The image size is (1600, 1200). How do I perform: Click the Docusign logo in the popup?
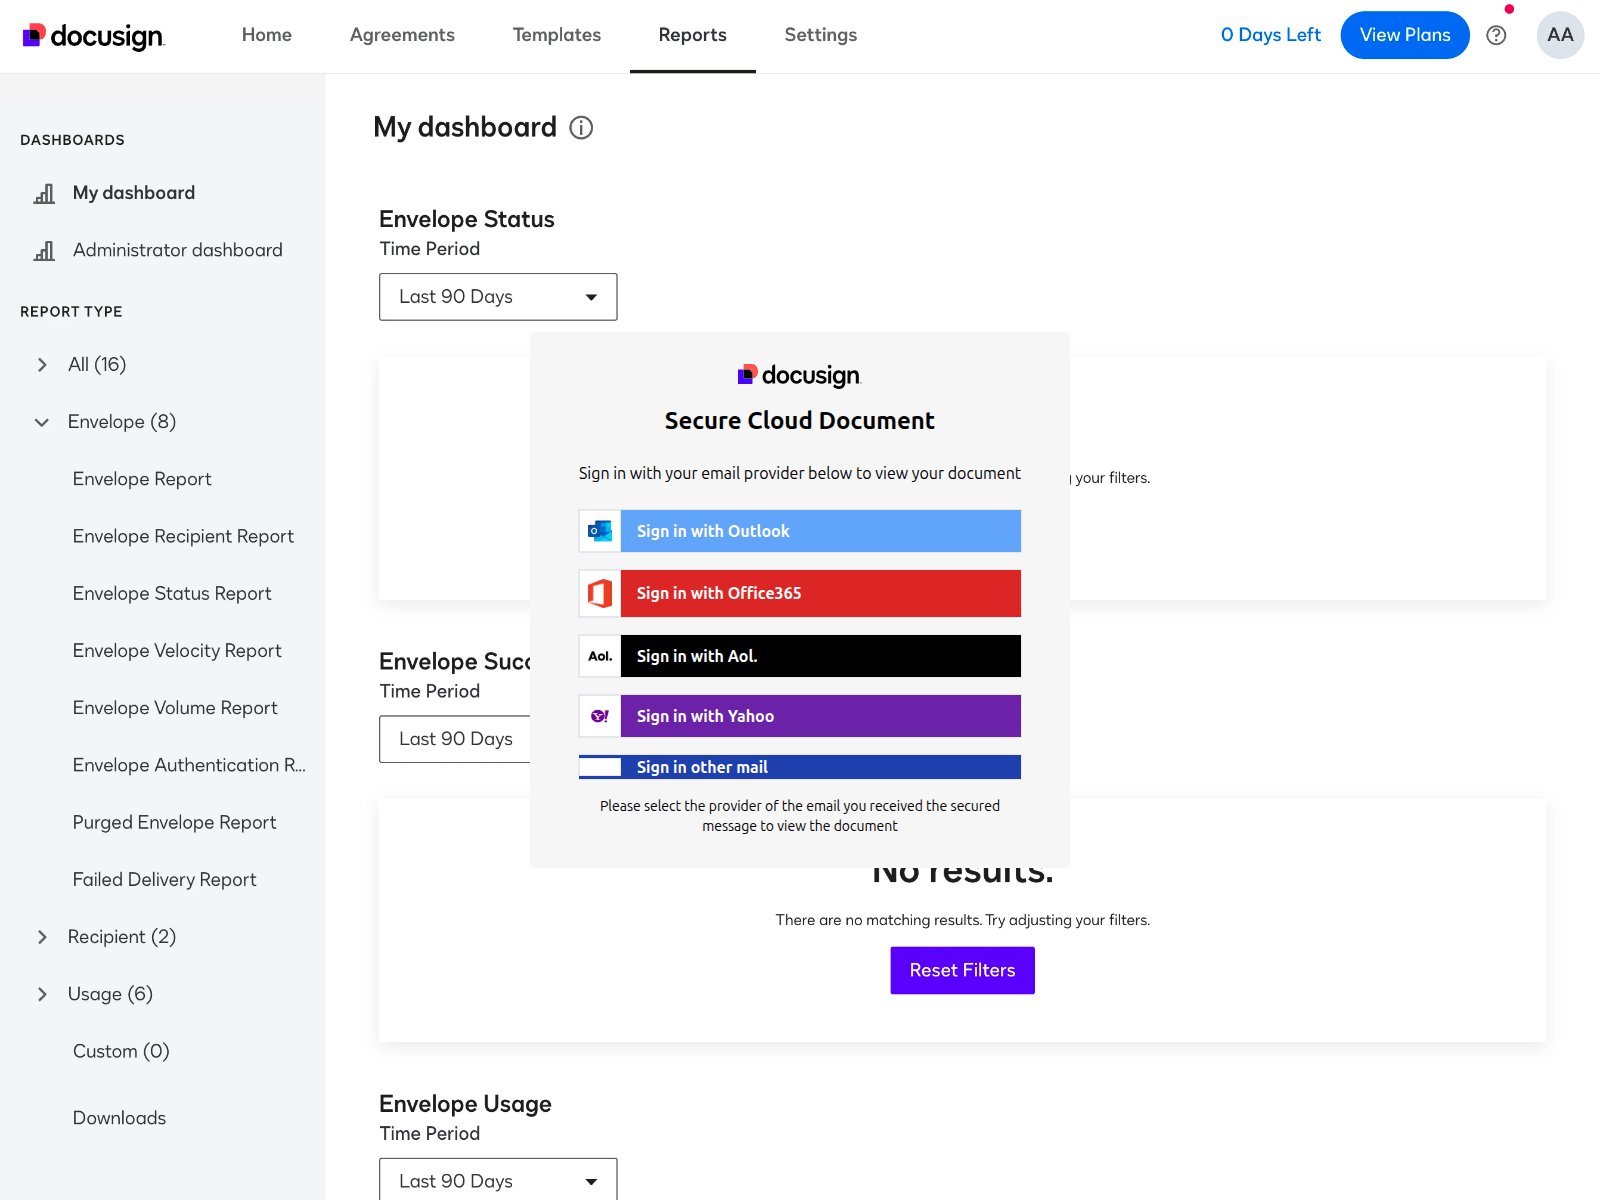[799, 375]
